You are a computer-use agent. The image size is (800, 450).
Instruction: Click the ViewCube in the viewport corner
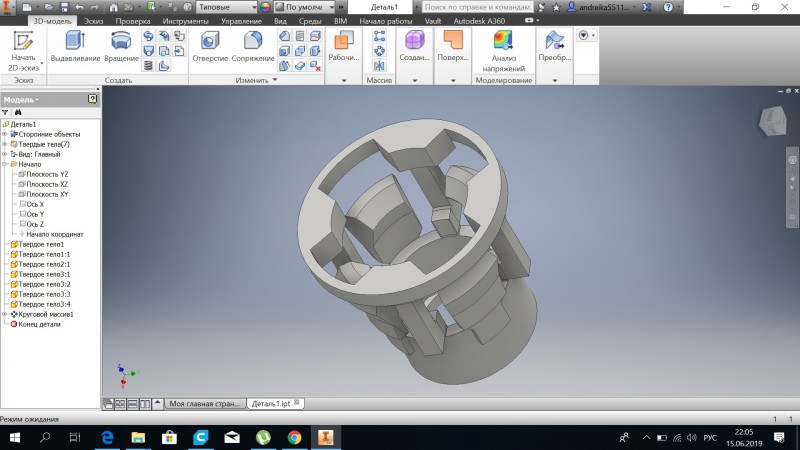pos(773,121)
